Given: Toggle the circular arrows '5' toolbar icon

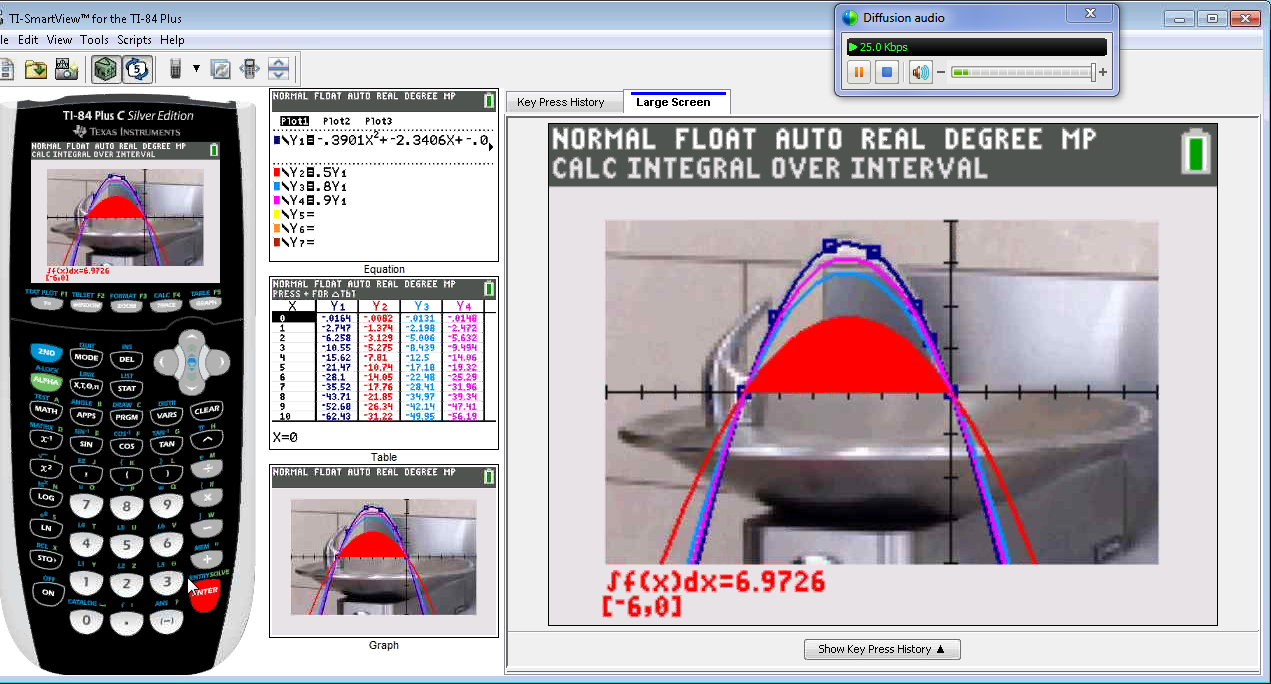Looking at the screenshot, I should (x=137, y=69).
